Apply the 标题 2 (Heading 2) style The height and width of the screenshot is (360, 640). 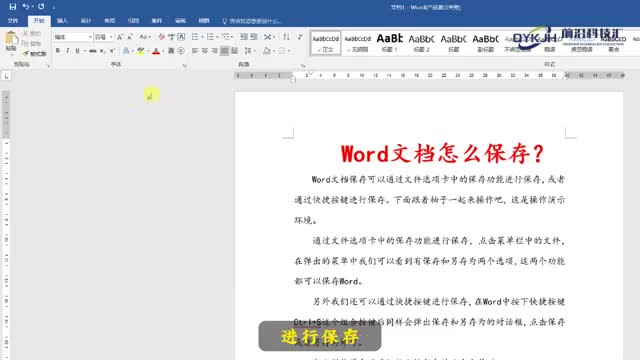422,43
